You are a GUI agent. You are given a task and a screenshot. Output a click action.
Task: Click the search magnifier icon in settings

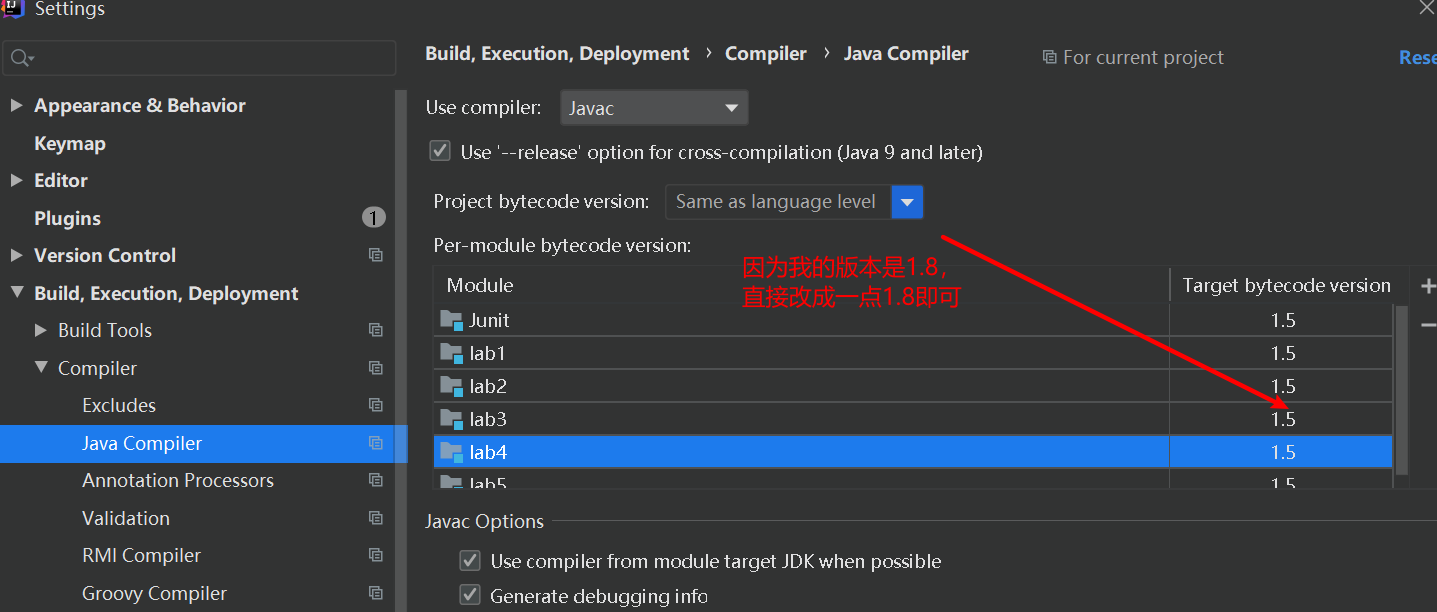point(20,59)
